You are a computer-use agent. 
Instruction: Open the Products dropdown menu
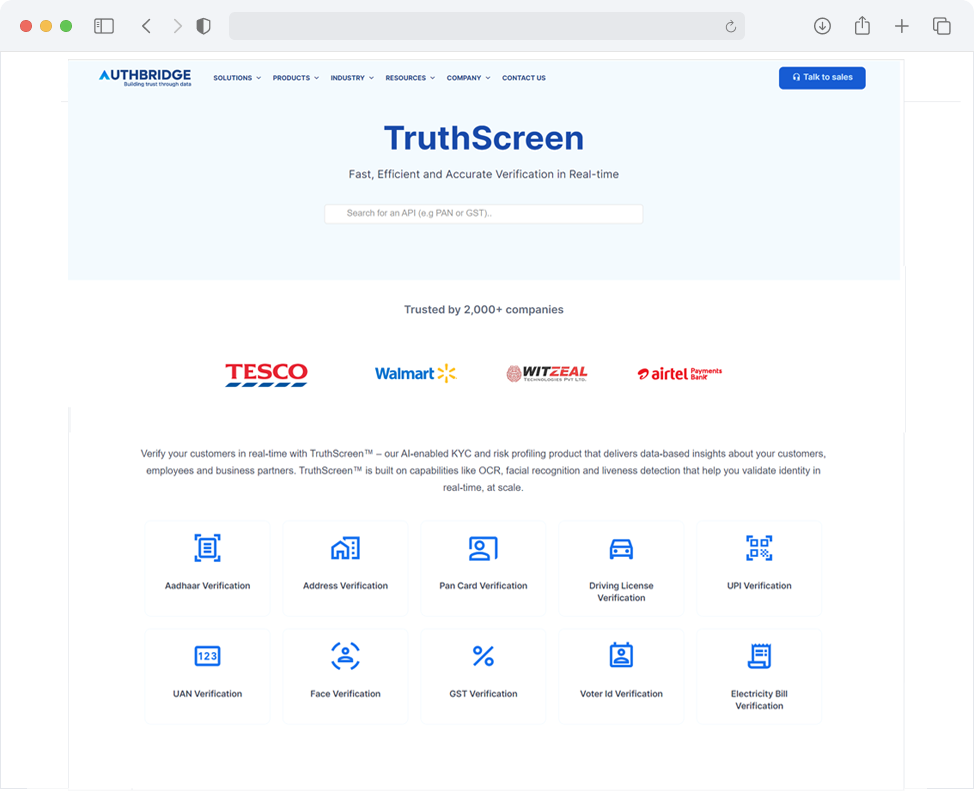coord(295,77)
